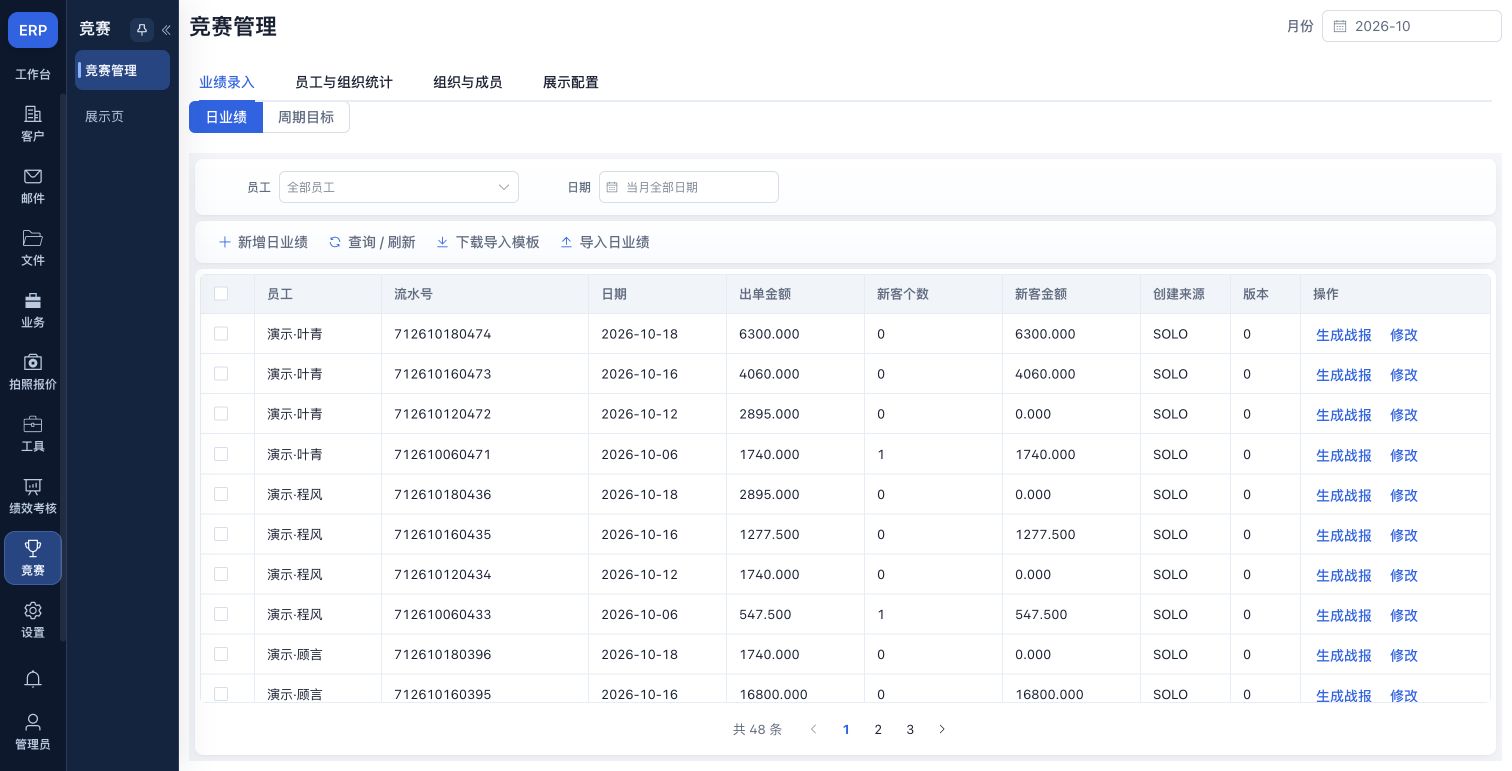Select the 竞赛 trophy module
The image size is (1512, 771).
pos(33,558)
